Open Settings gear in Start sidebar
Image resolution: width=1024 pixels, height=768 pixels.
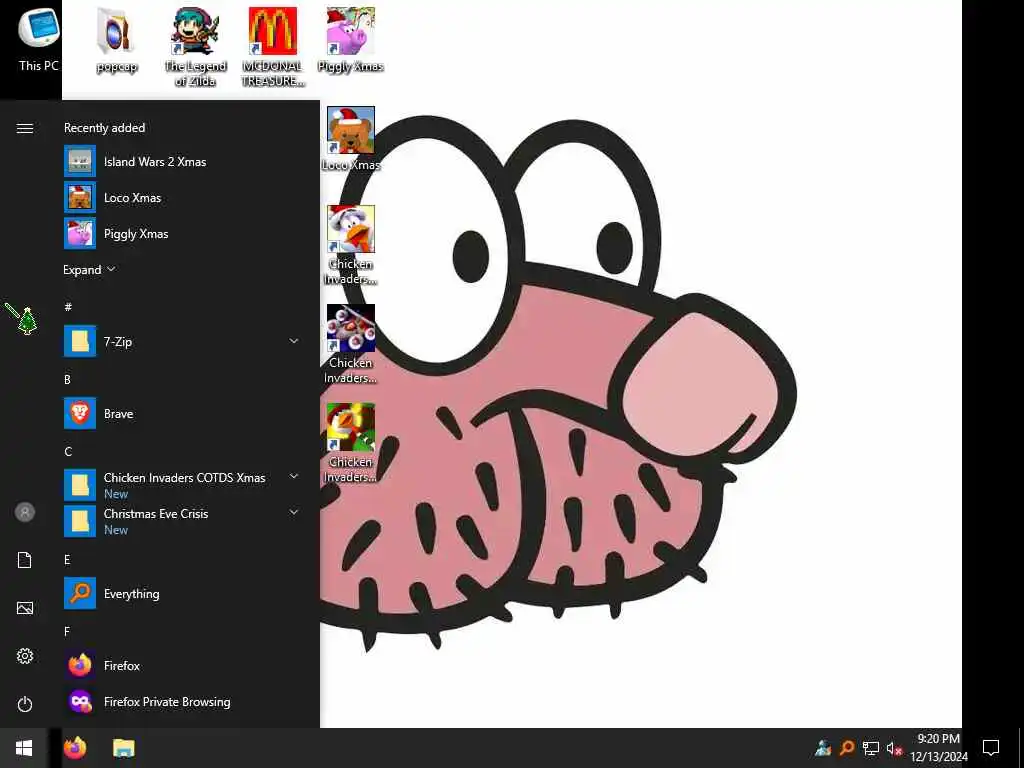pos(25,656)
